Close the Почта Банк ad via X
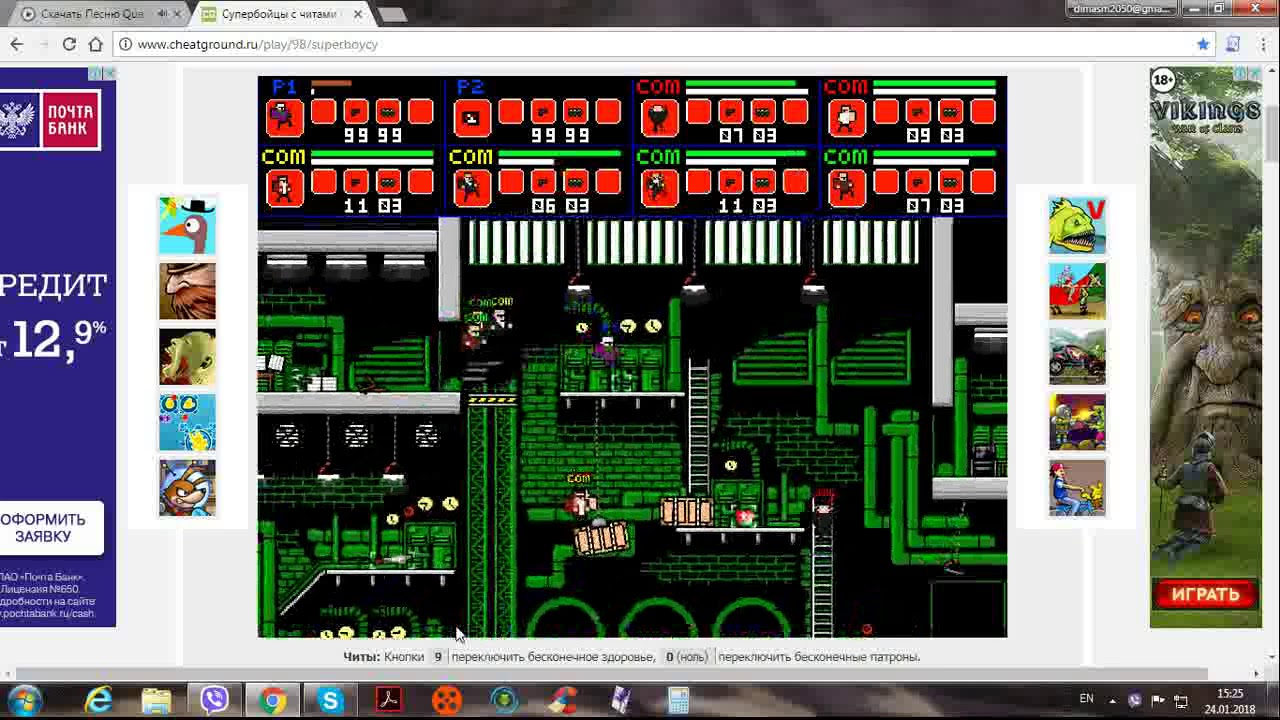This screenshot has width=1280, height=720. pyautogui.click(x=109, y=74)
